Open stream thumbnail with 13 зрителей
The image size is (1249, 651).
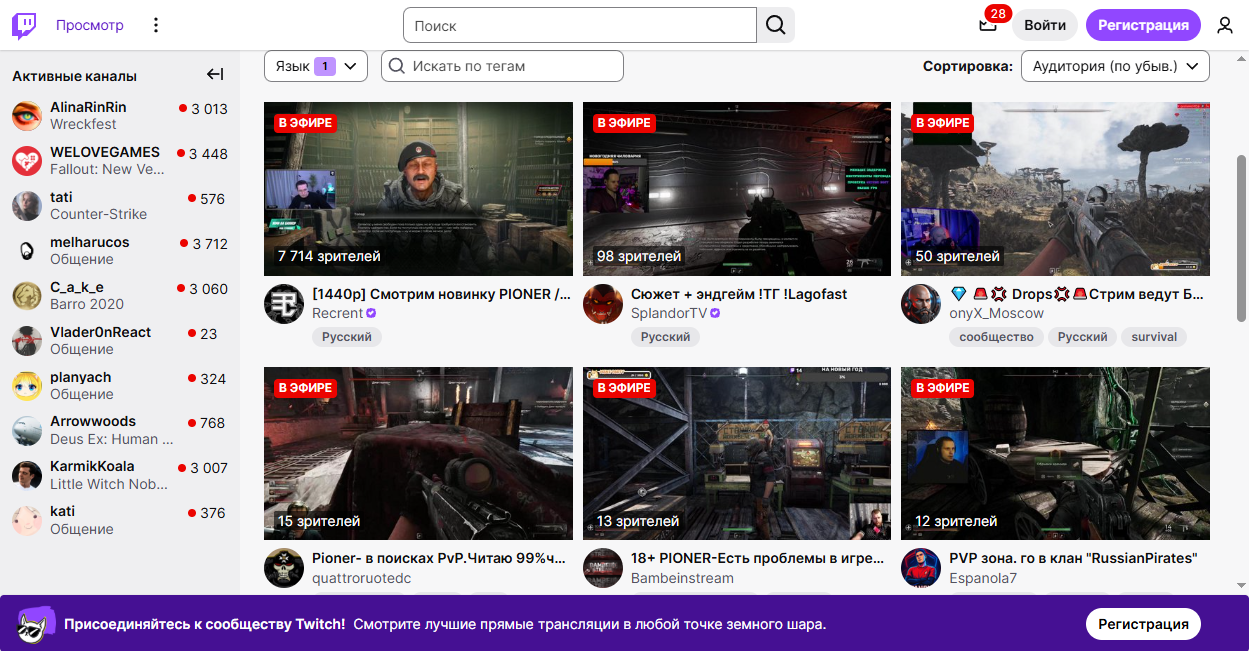[737, 454]
